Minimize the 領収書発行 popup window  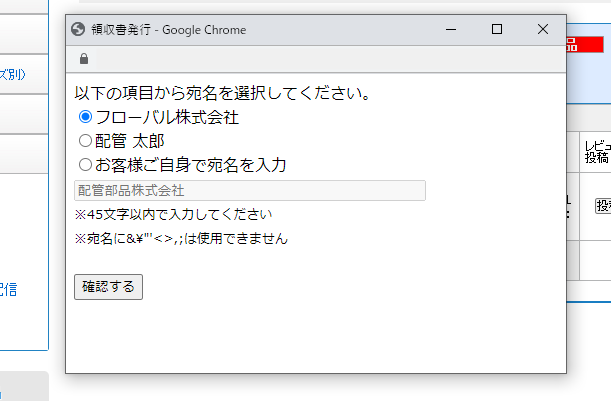point(451,30)
